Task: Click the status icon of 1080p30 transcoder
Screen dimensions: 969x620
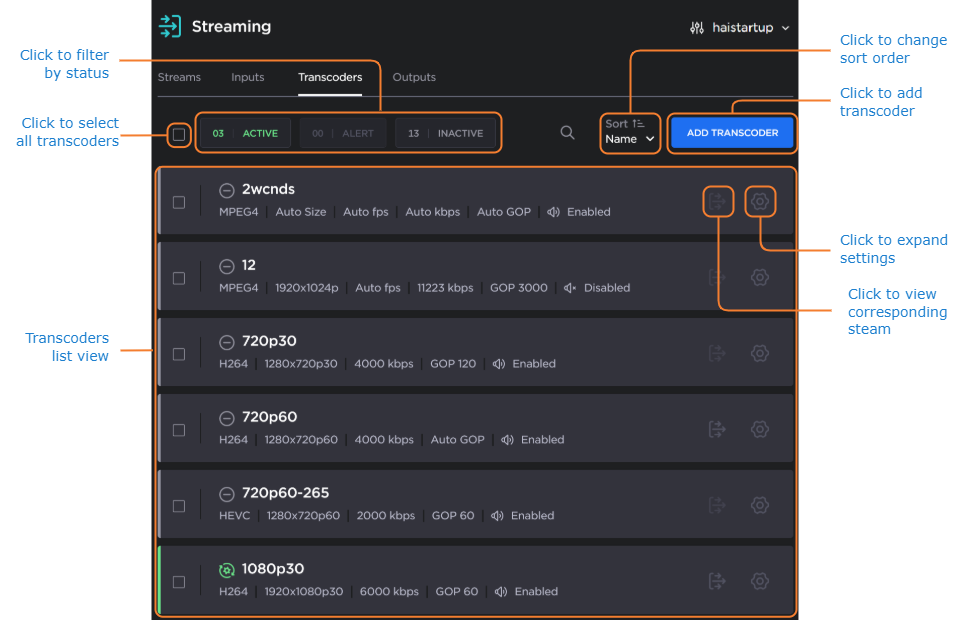Action: coord(227,570)
